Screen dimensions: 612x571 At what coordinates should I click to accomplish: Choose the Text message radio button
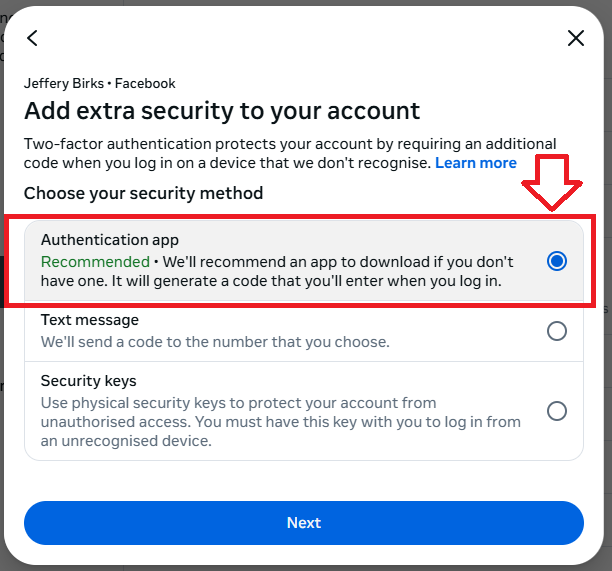[557, 331]
